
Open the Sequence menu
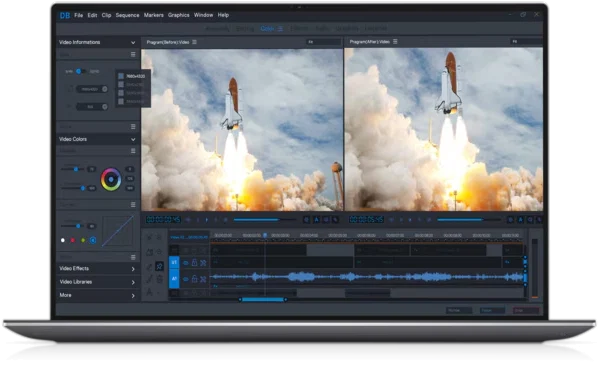[x=127, y=15]
